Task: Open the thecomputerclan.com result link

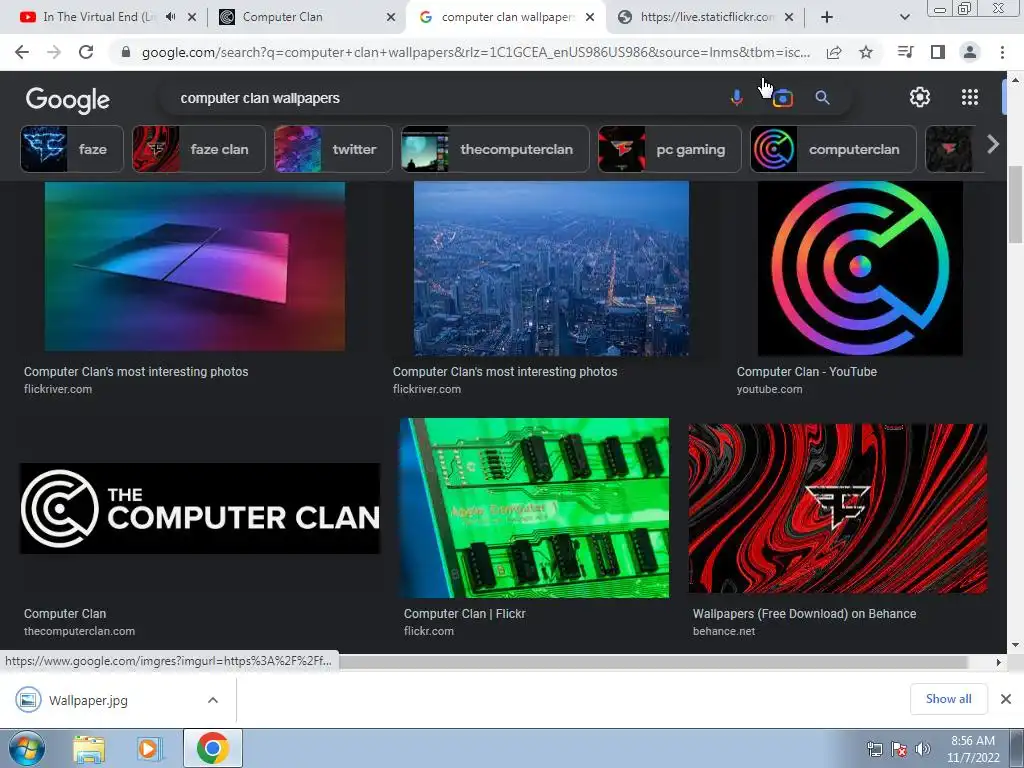Action: (x=80, y=632)
